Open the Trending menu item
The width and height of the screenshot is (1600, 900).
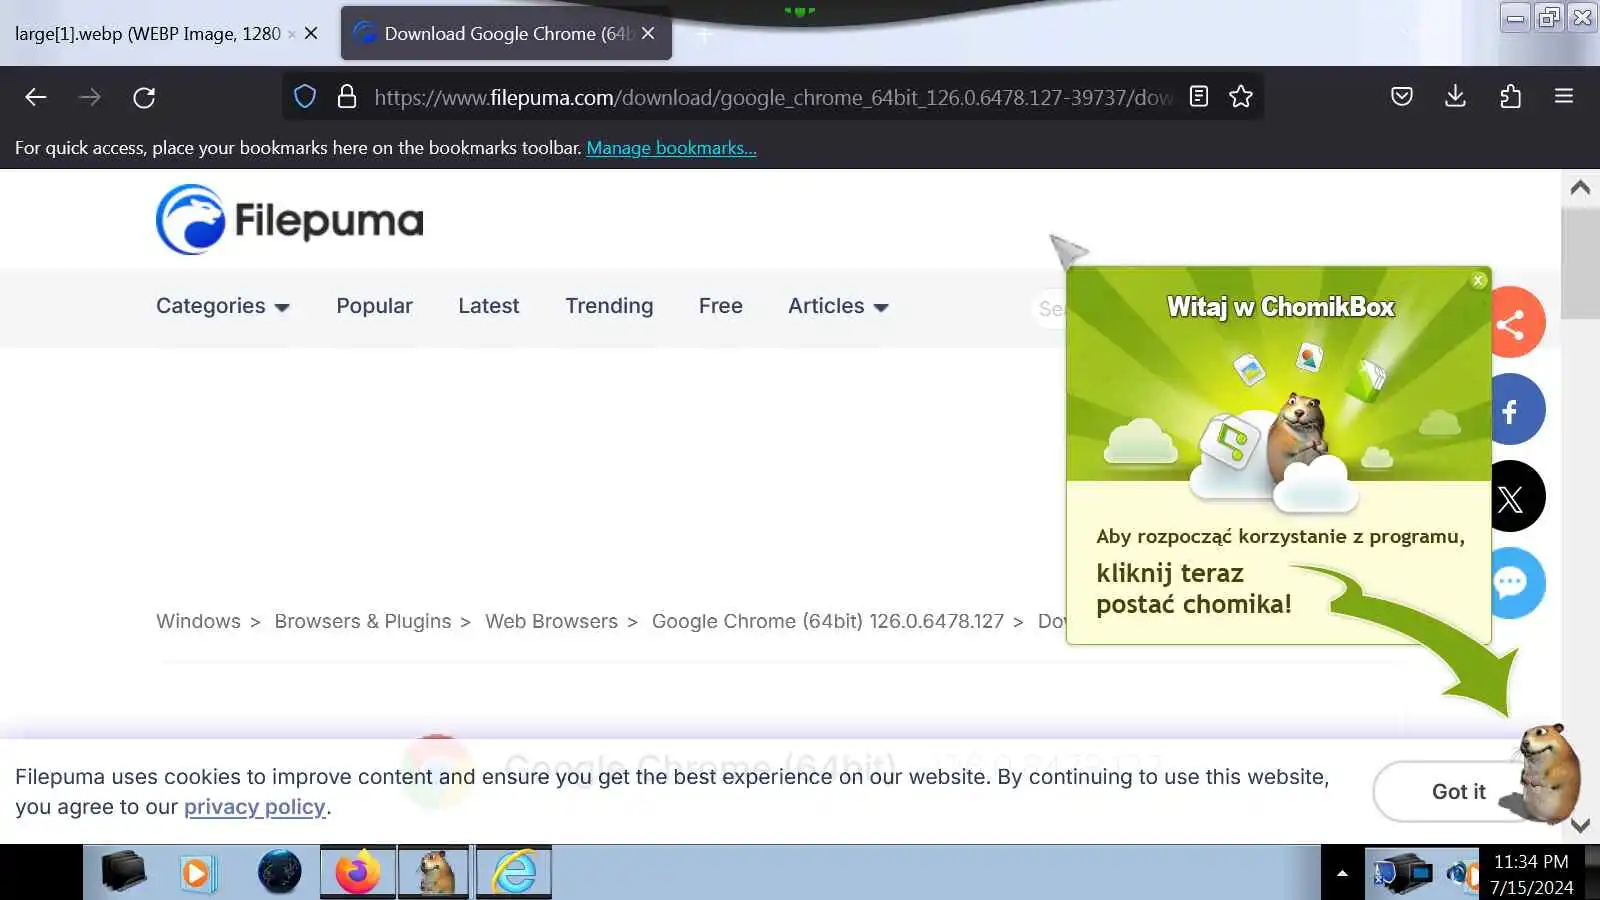tap(609, 306)
